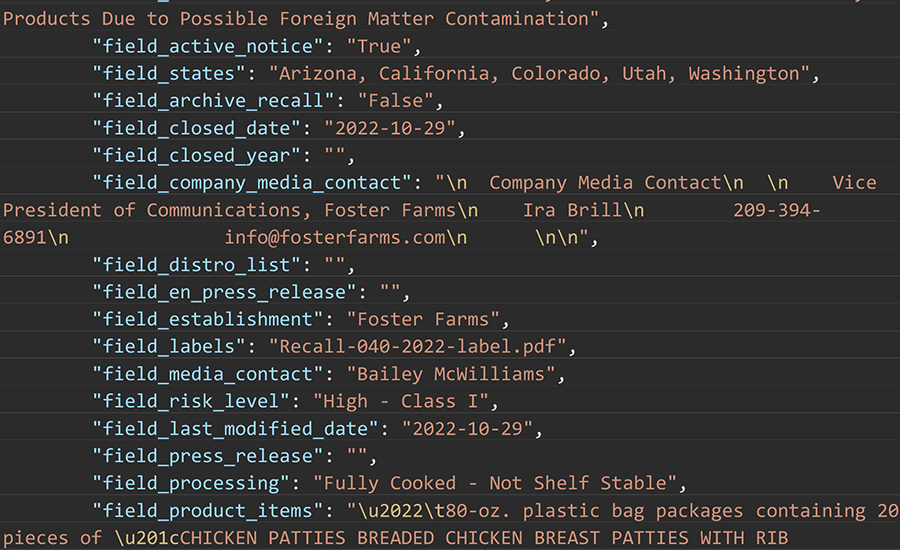The height and width of the screenshot is (550, 900).
Task: Click the "False" value
Action: point(395,100)
